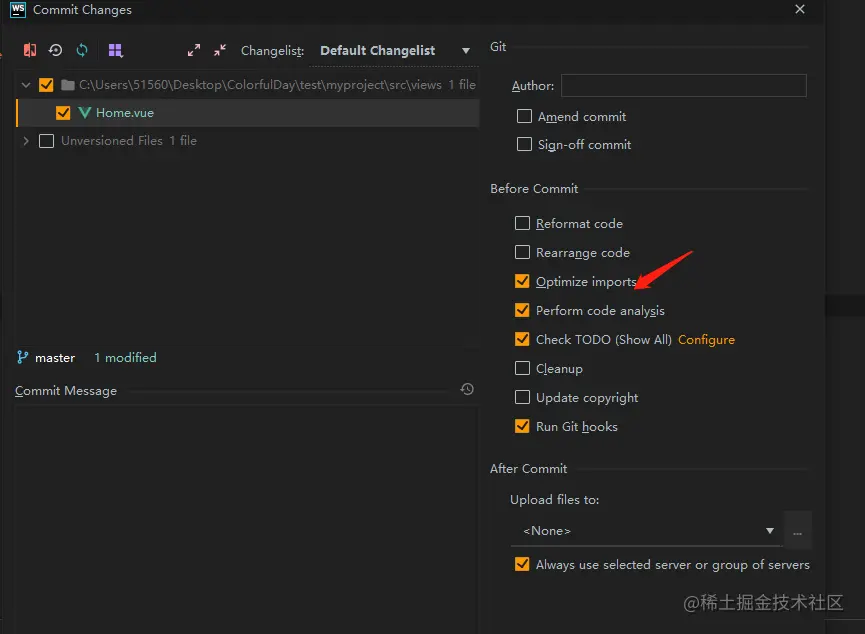Image resolution: width=865 pixels, height=634 pixels.
Task: Tick the Amend commit checkbox
Action: (524, 117)
